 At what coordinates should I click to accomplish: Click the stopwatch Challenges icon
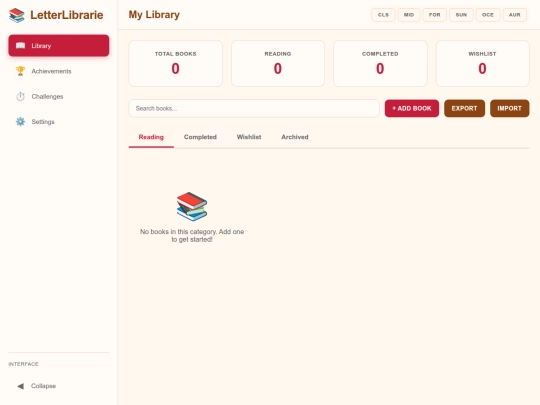tap(20, 96)
